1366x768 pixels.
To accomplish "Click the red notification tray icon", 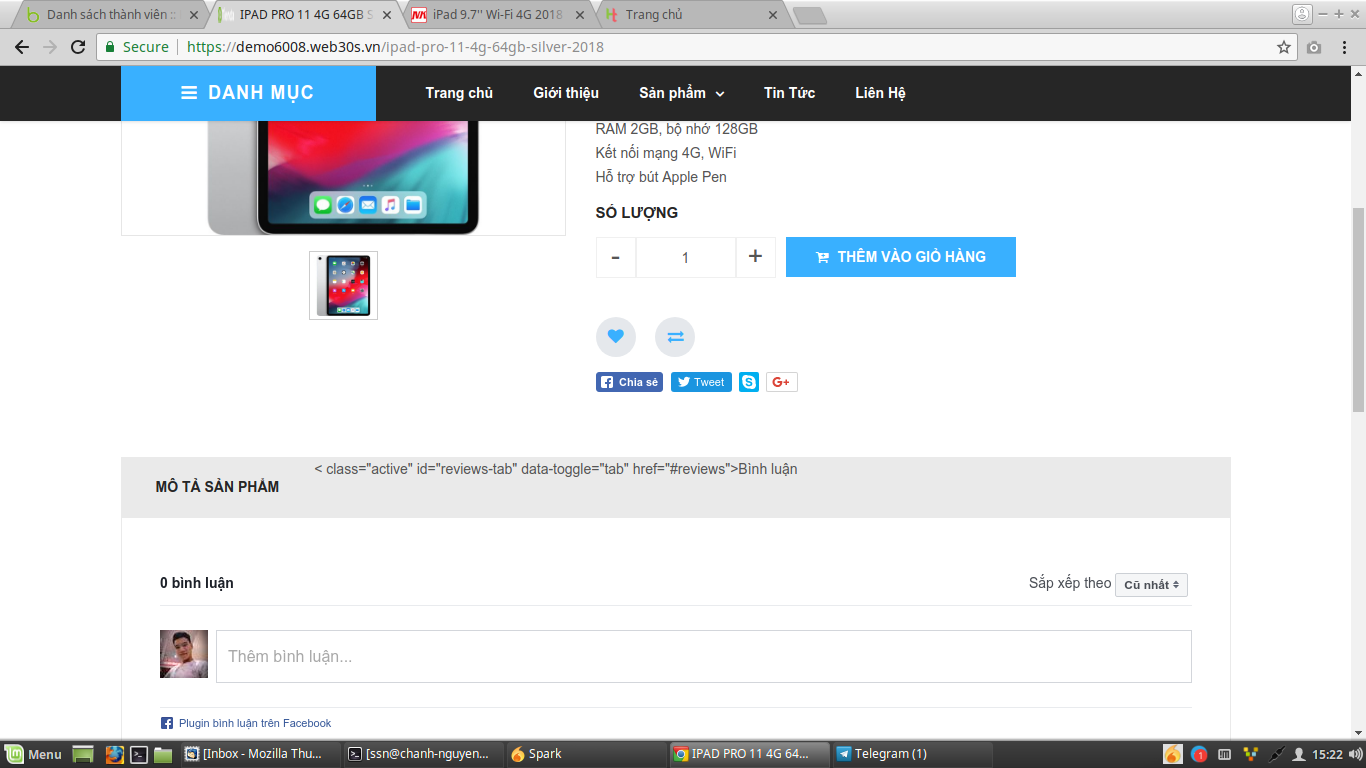I will (1199, 754).
